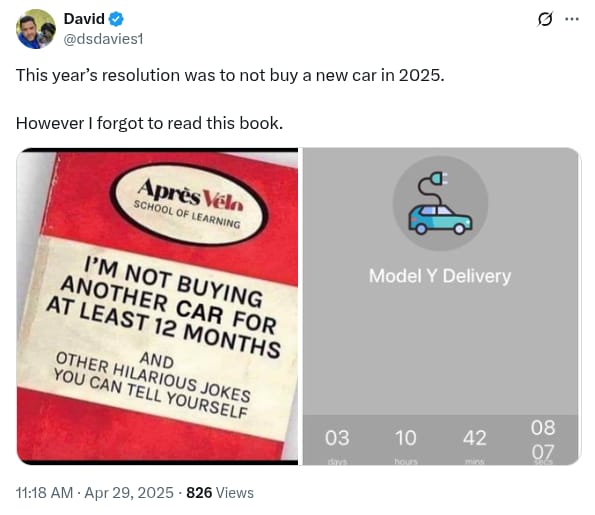This screenshot has width=595, height=515.
Task: Click the "This year's resolution" tweet line
Action: click(230, 75)
